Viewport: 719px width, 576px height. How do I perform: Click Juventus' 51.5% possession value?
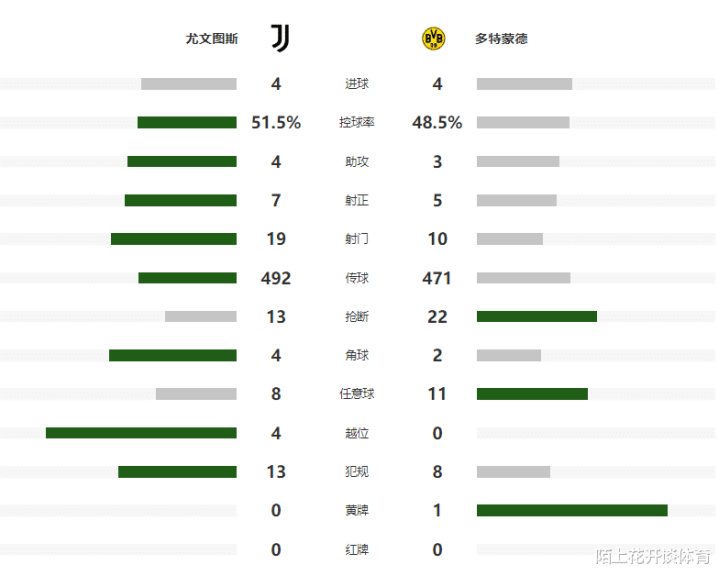click(276, 123)
